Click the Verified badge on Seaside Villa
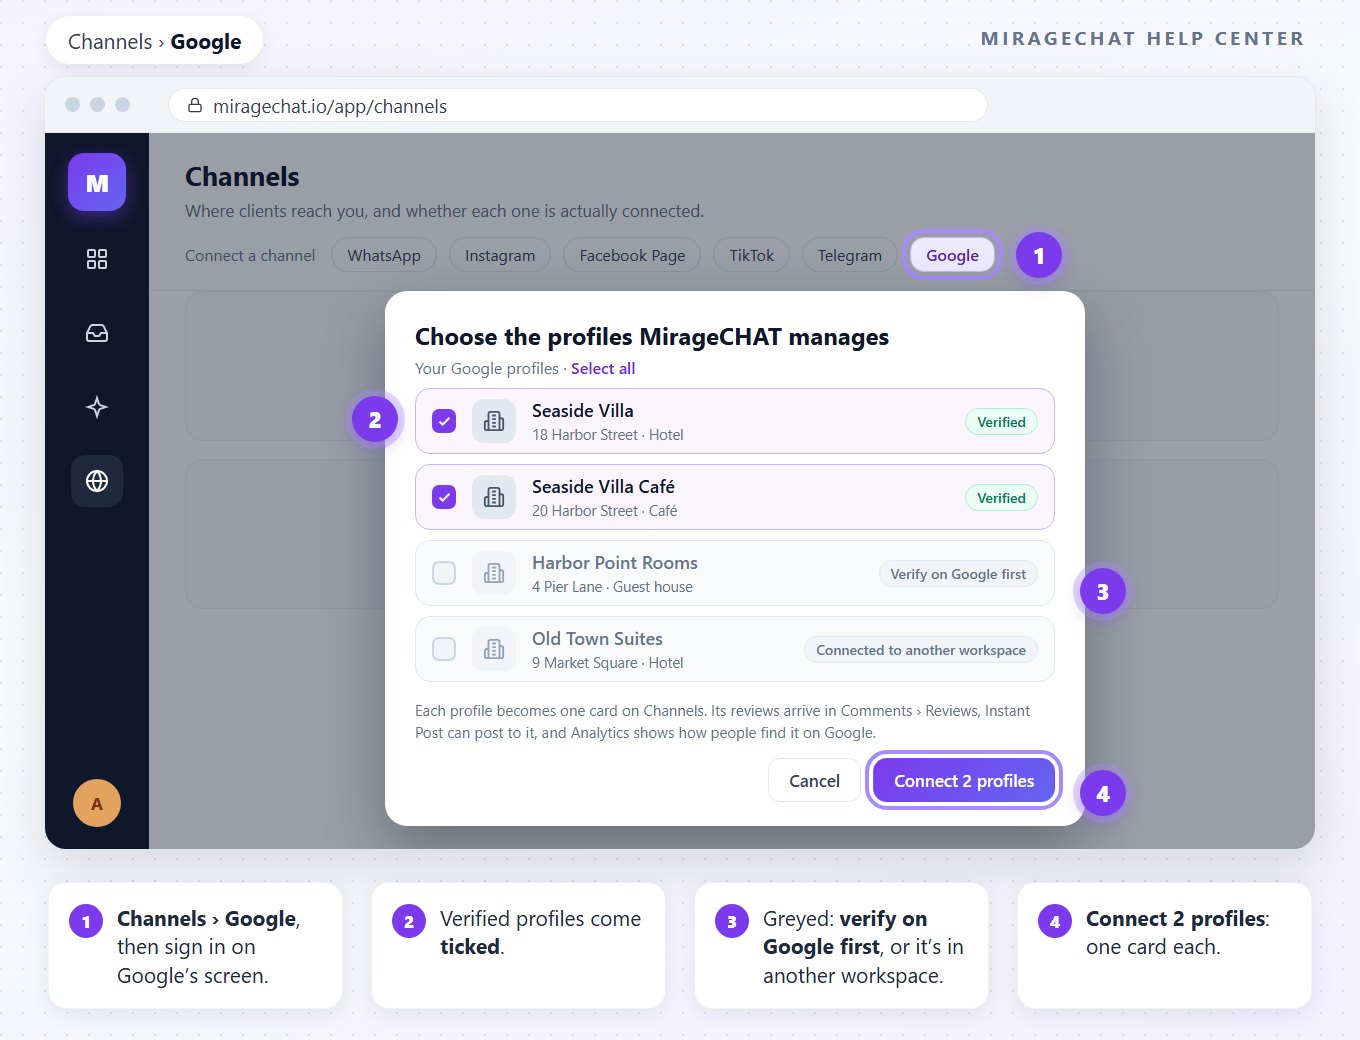Image resolution: width=1360 pixels, height=1040 pixels. (x=1001, y=422)
